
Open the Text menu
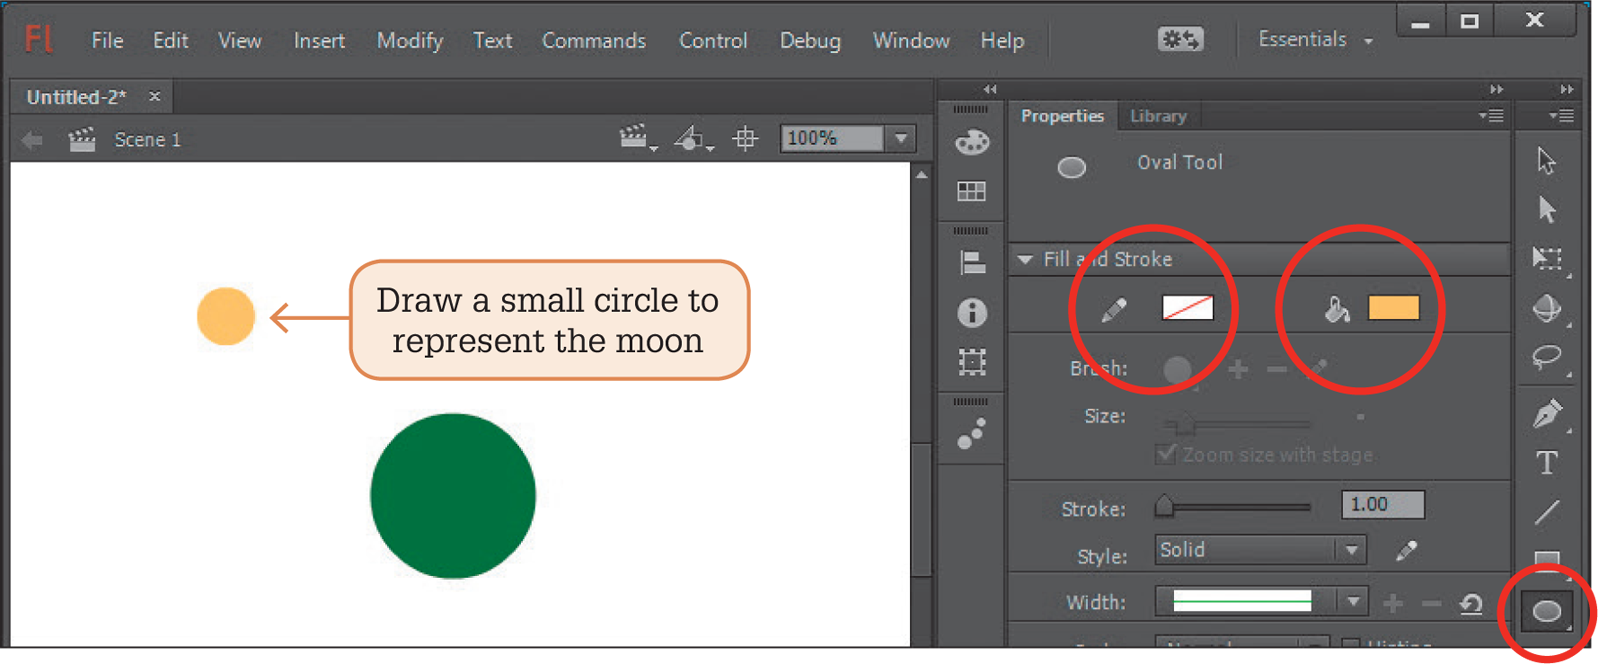click(x=493, y=41)
